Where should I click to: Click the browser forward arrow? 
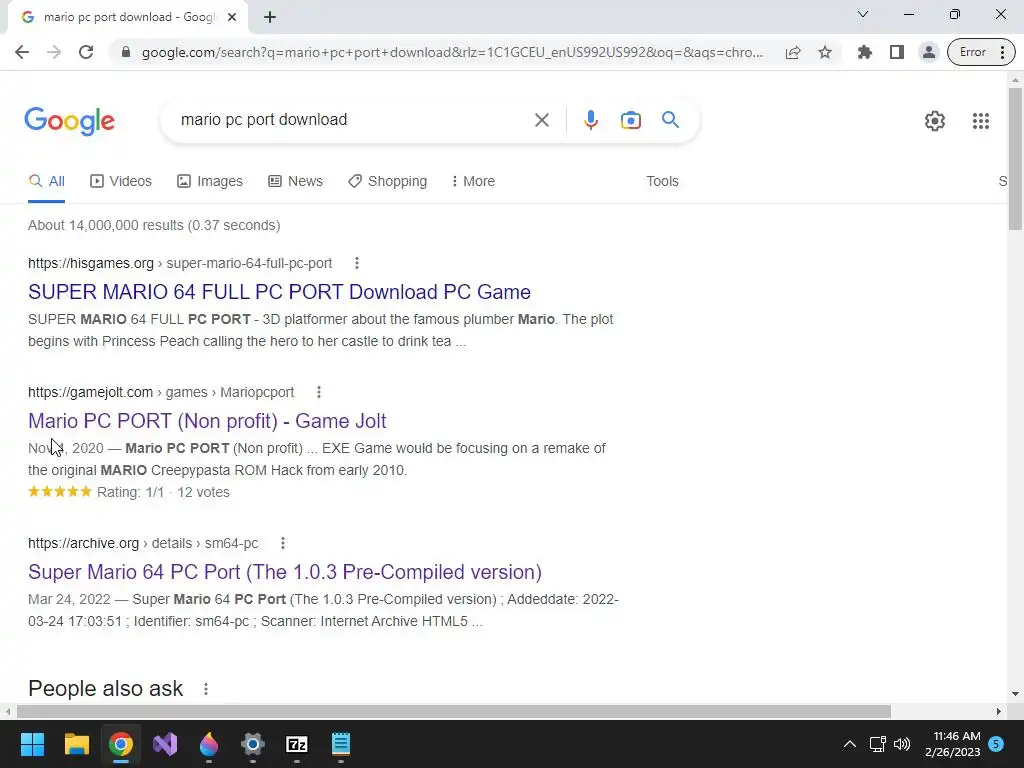[54, 52]
